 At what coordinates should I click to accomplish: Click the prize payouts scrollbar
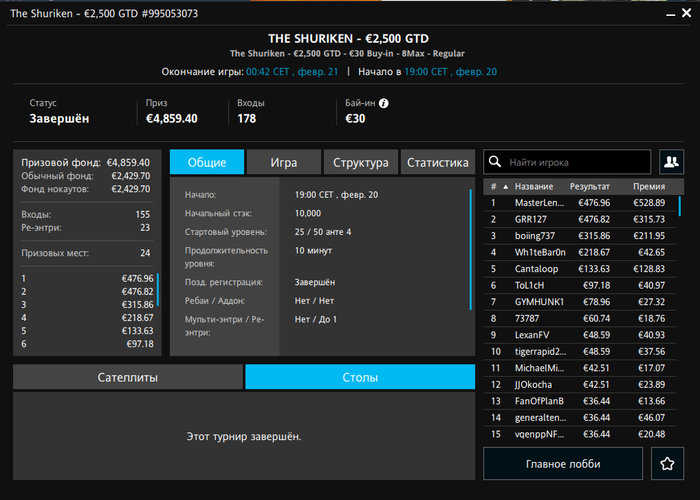[158, 289]
